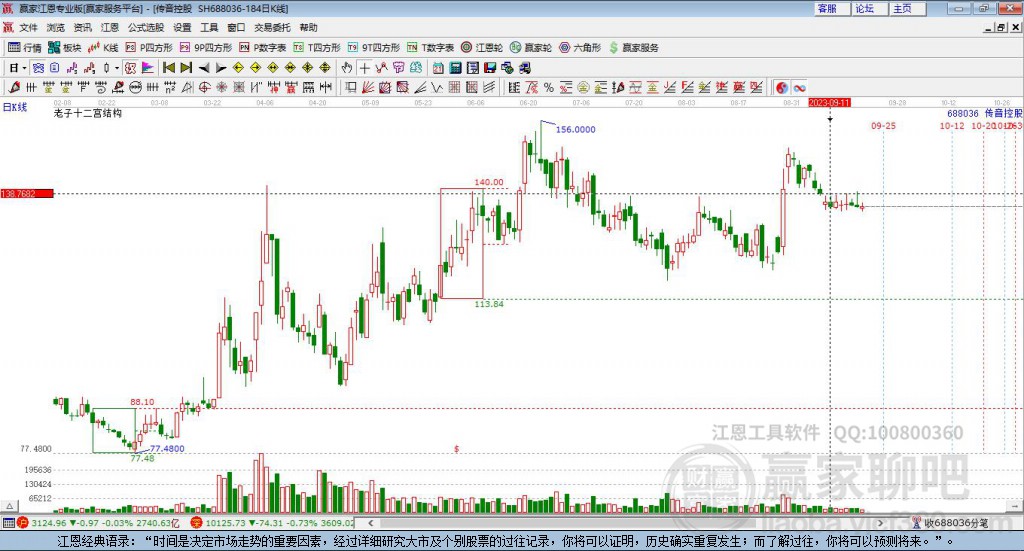1024x551 pixels.
Task: Open the 文件 menu
Action: (28, 27)
